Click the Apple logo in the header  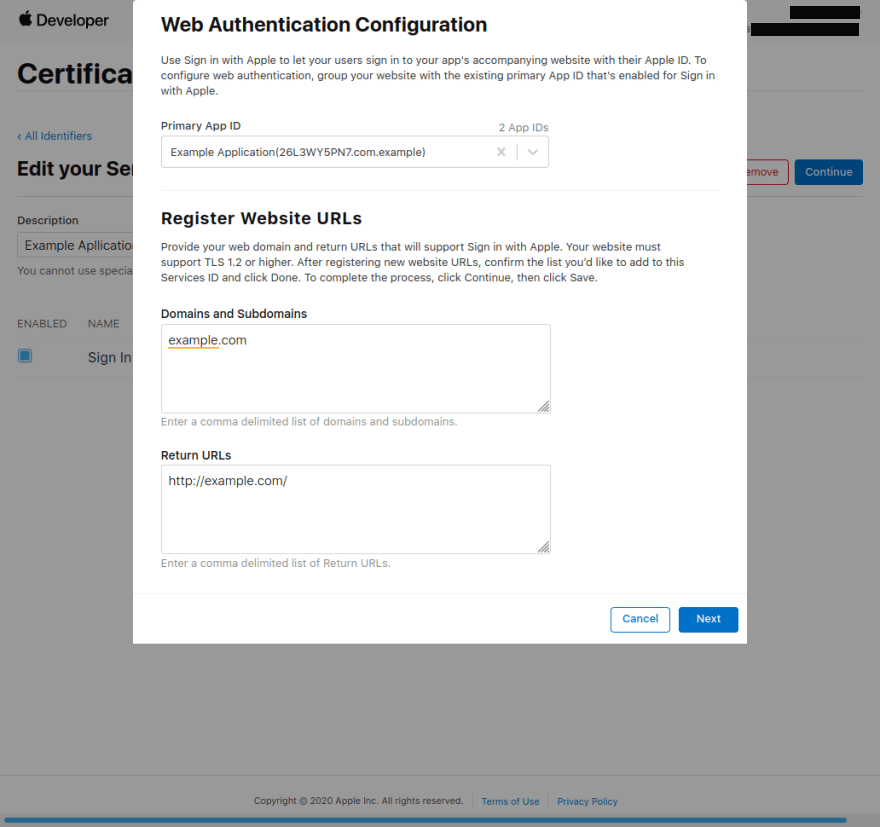click(26, 19)
